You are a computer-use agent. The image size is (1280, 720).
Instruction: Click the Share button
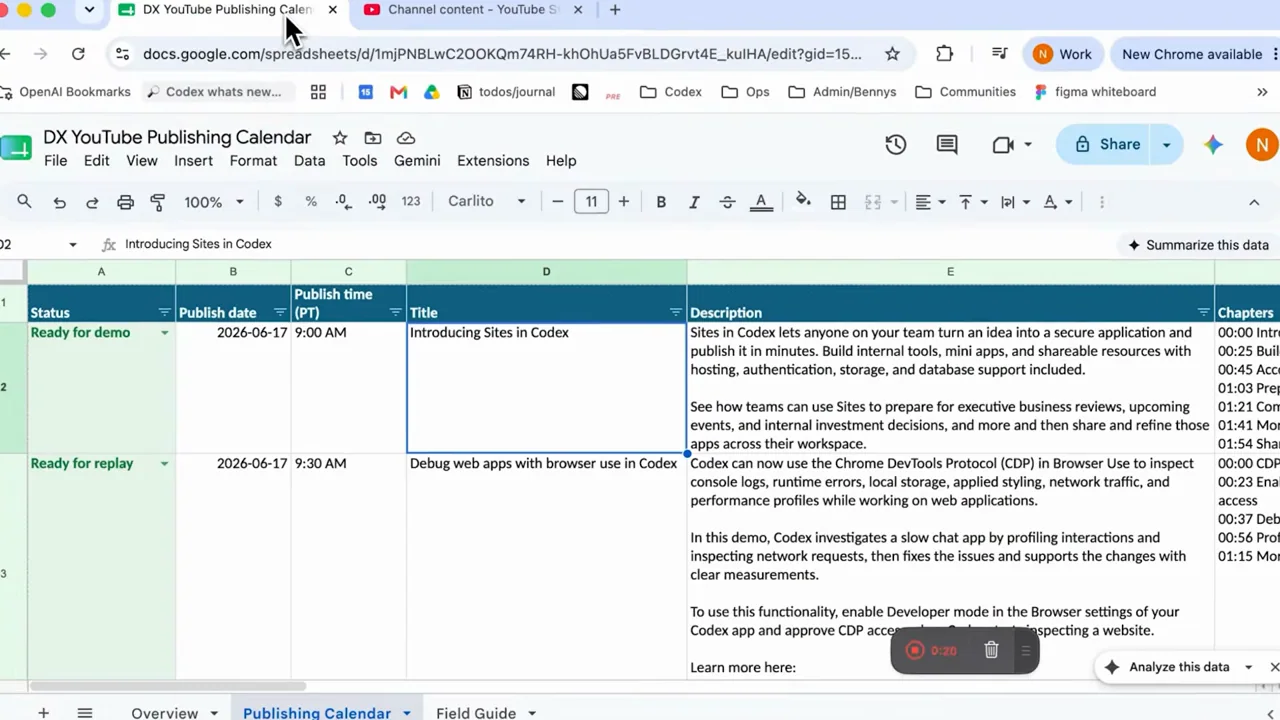tap(1106, 145)
